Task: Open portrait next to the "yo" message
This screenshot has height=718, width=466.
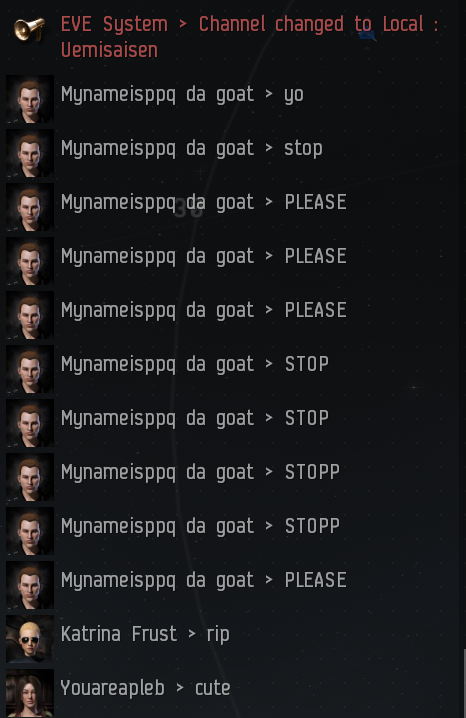Action: pos(30,99)
